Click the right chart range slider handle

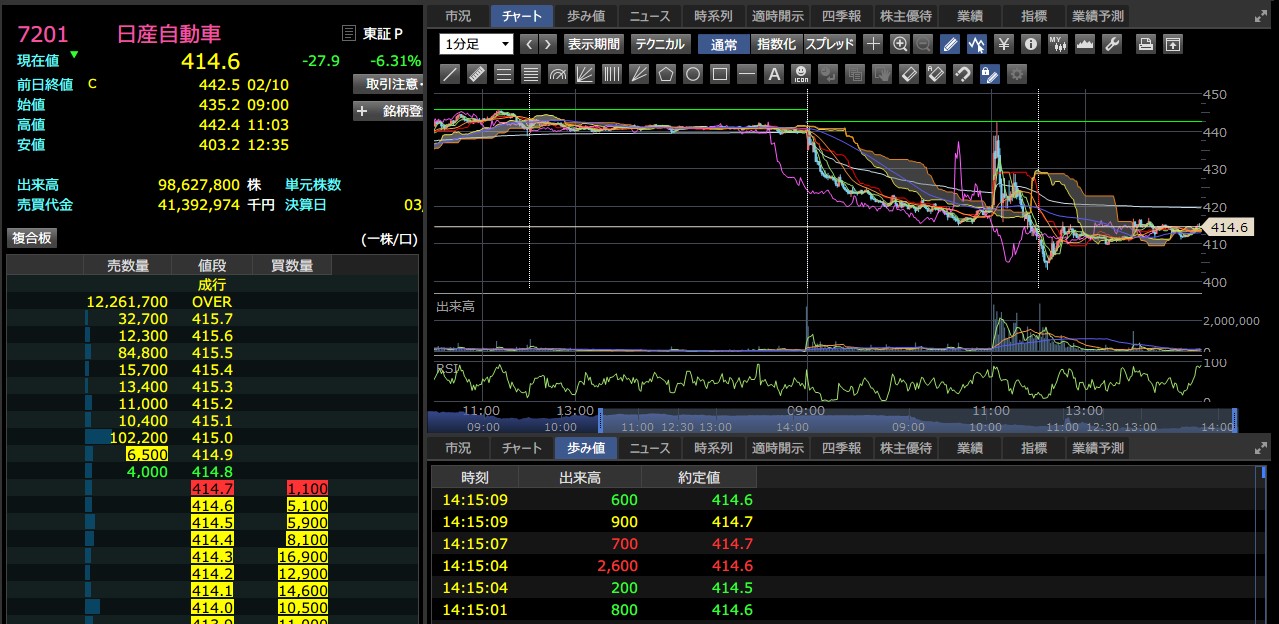click(1234, 420)
